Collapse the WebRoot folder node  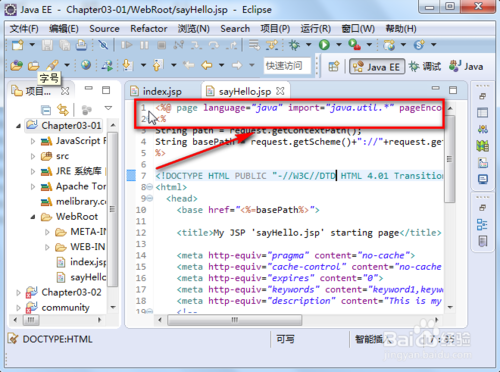click(x=33, y=217)
